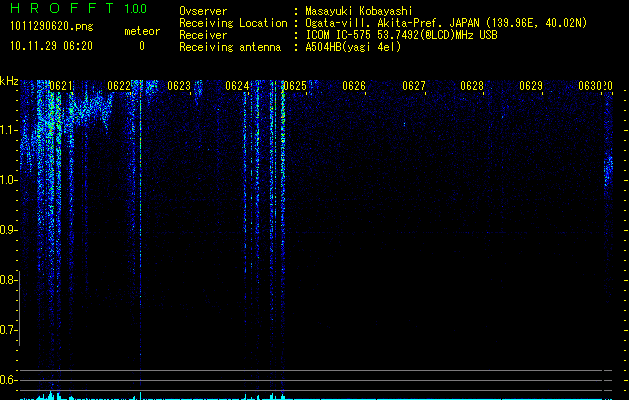Screen dimensions: 629x400
Task: Click the 0628 time marker
Action: (472, 86)
